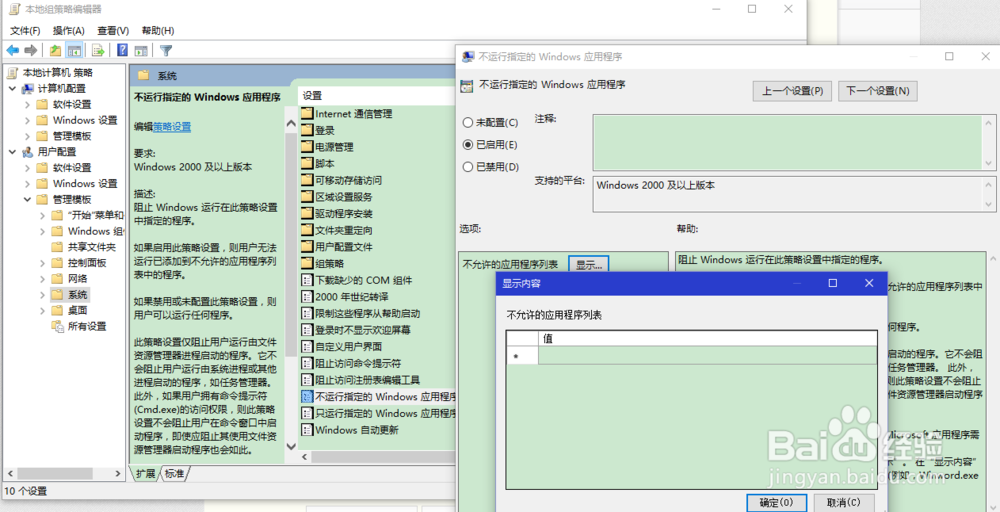The width and height of the screenshot is (1000, 512).
Task: Click the Forward arrow toolbar icon
Action: tap(31, 50)
